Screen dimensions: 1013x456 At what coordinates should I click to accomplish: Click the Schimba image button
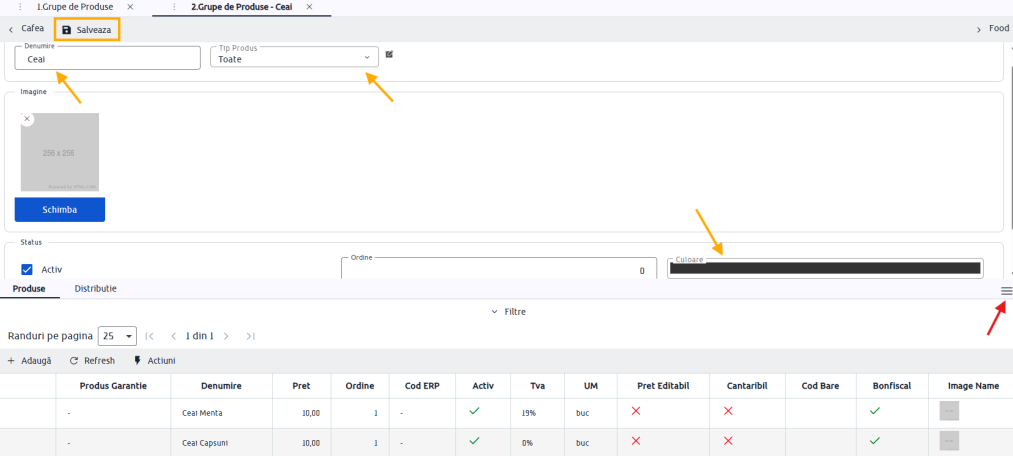click(x=60, y=210)
